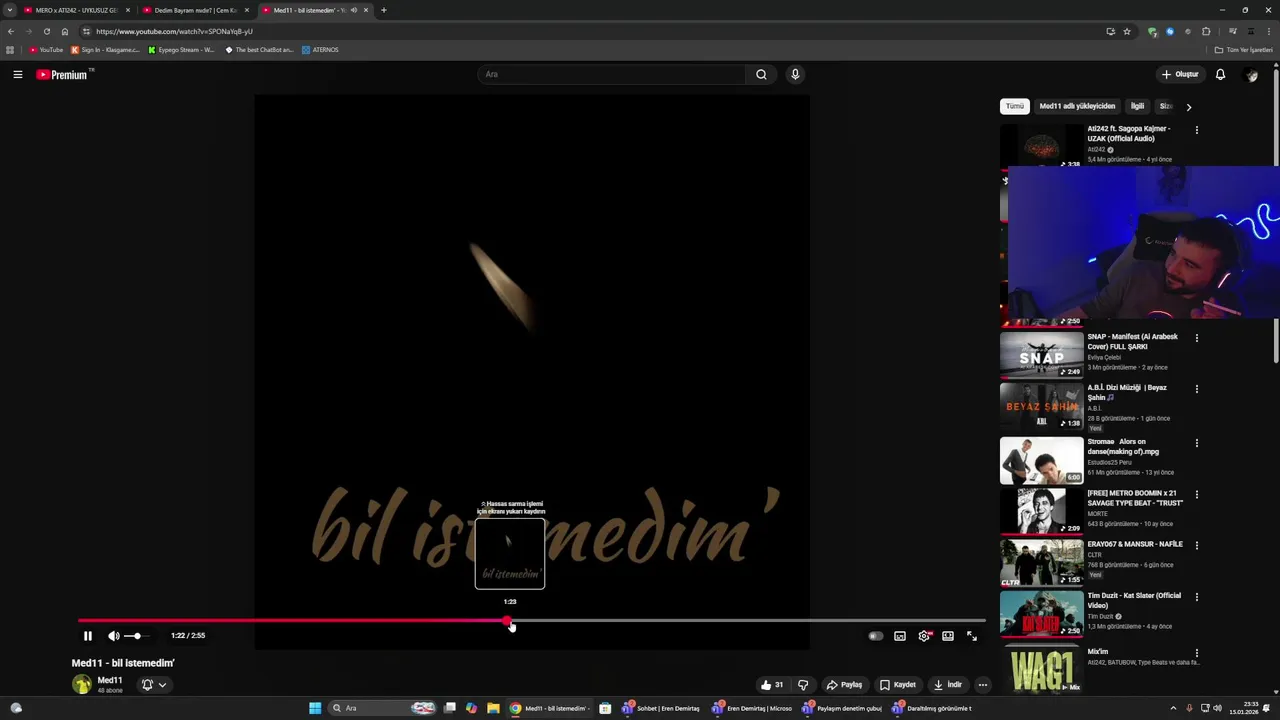Pause the video
This screenshot has height=720, width=1280.
(x=88, y=636)
